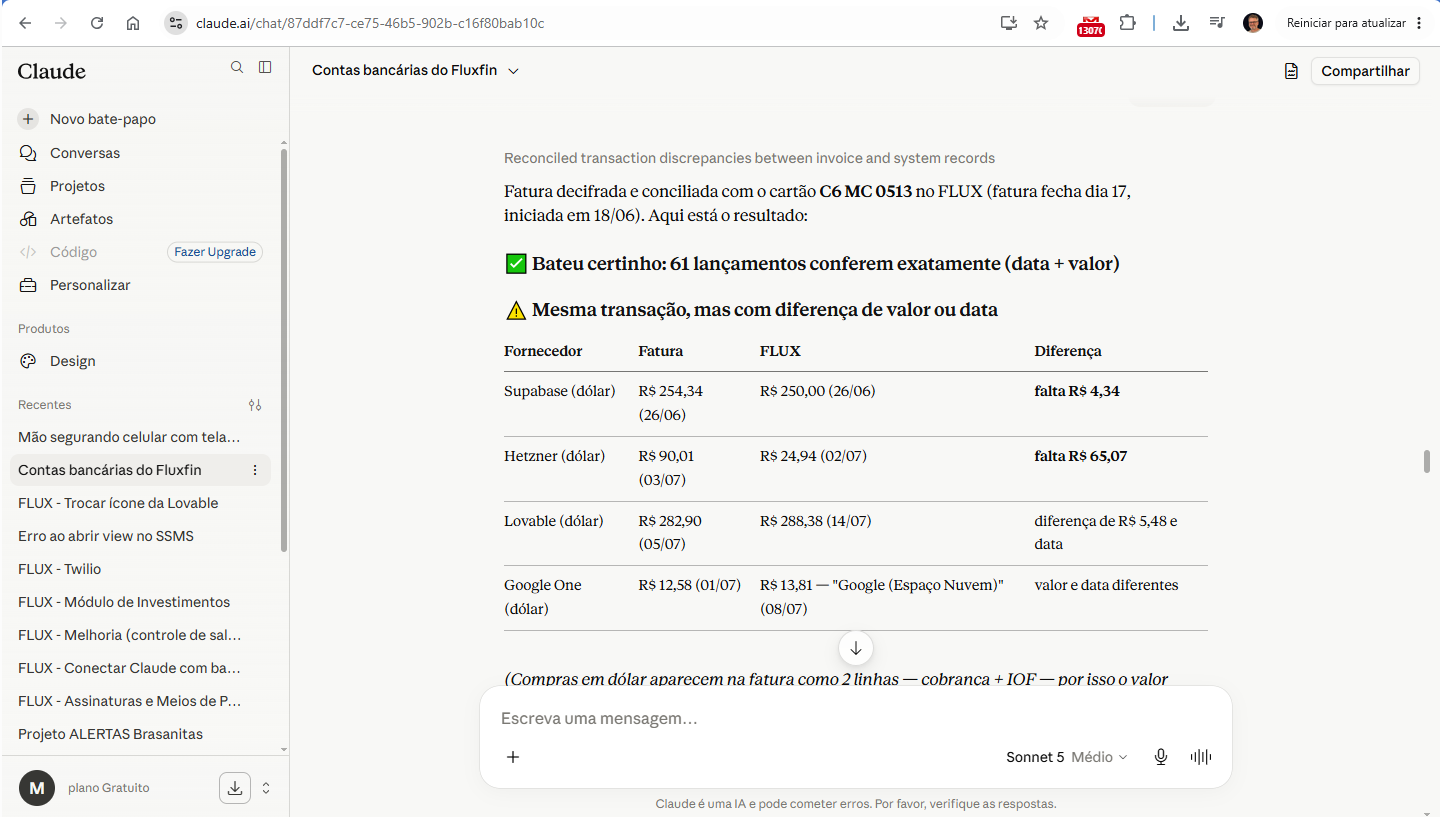Expand the account menu chevrons
This screenshot has height=817, width=1440.
(x=266, y=788)
